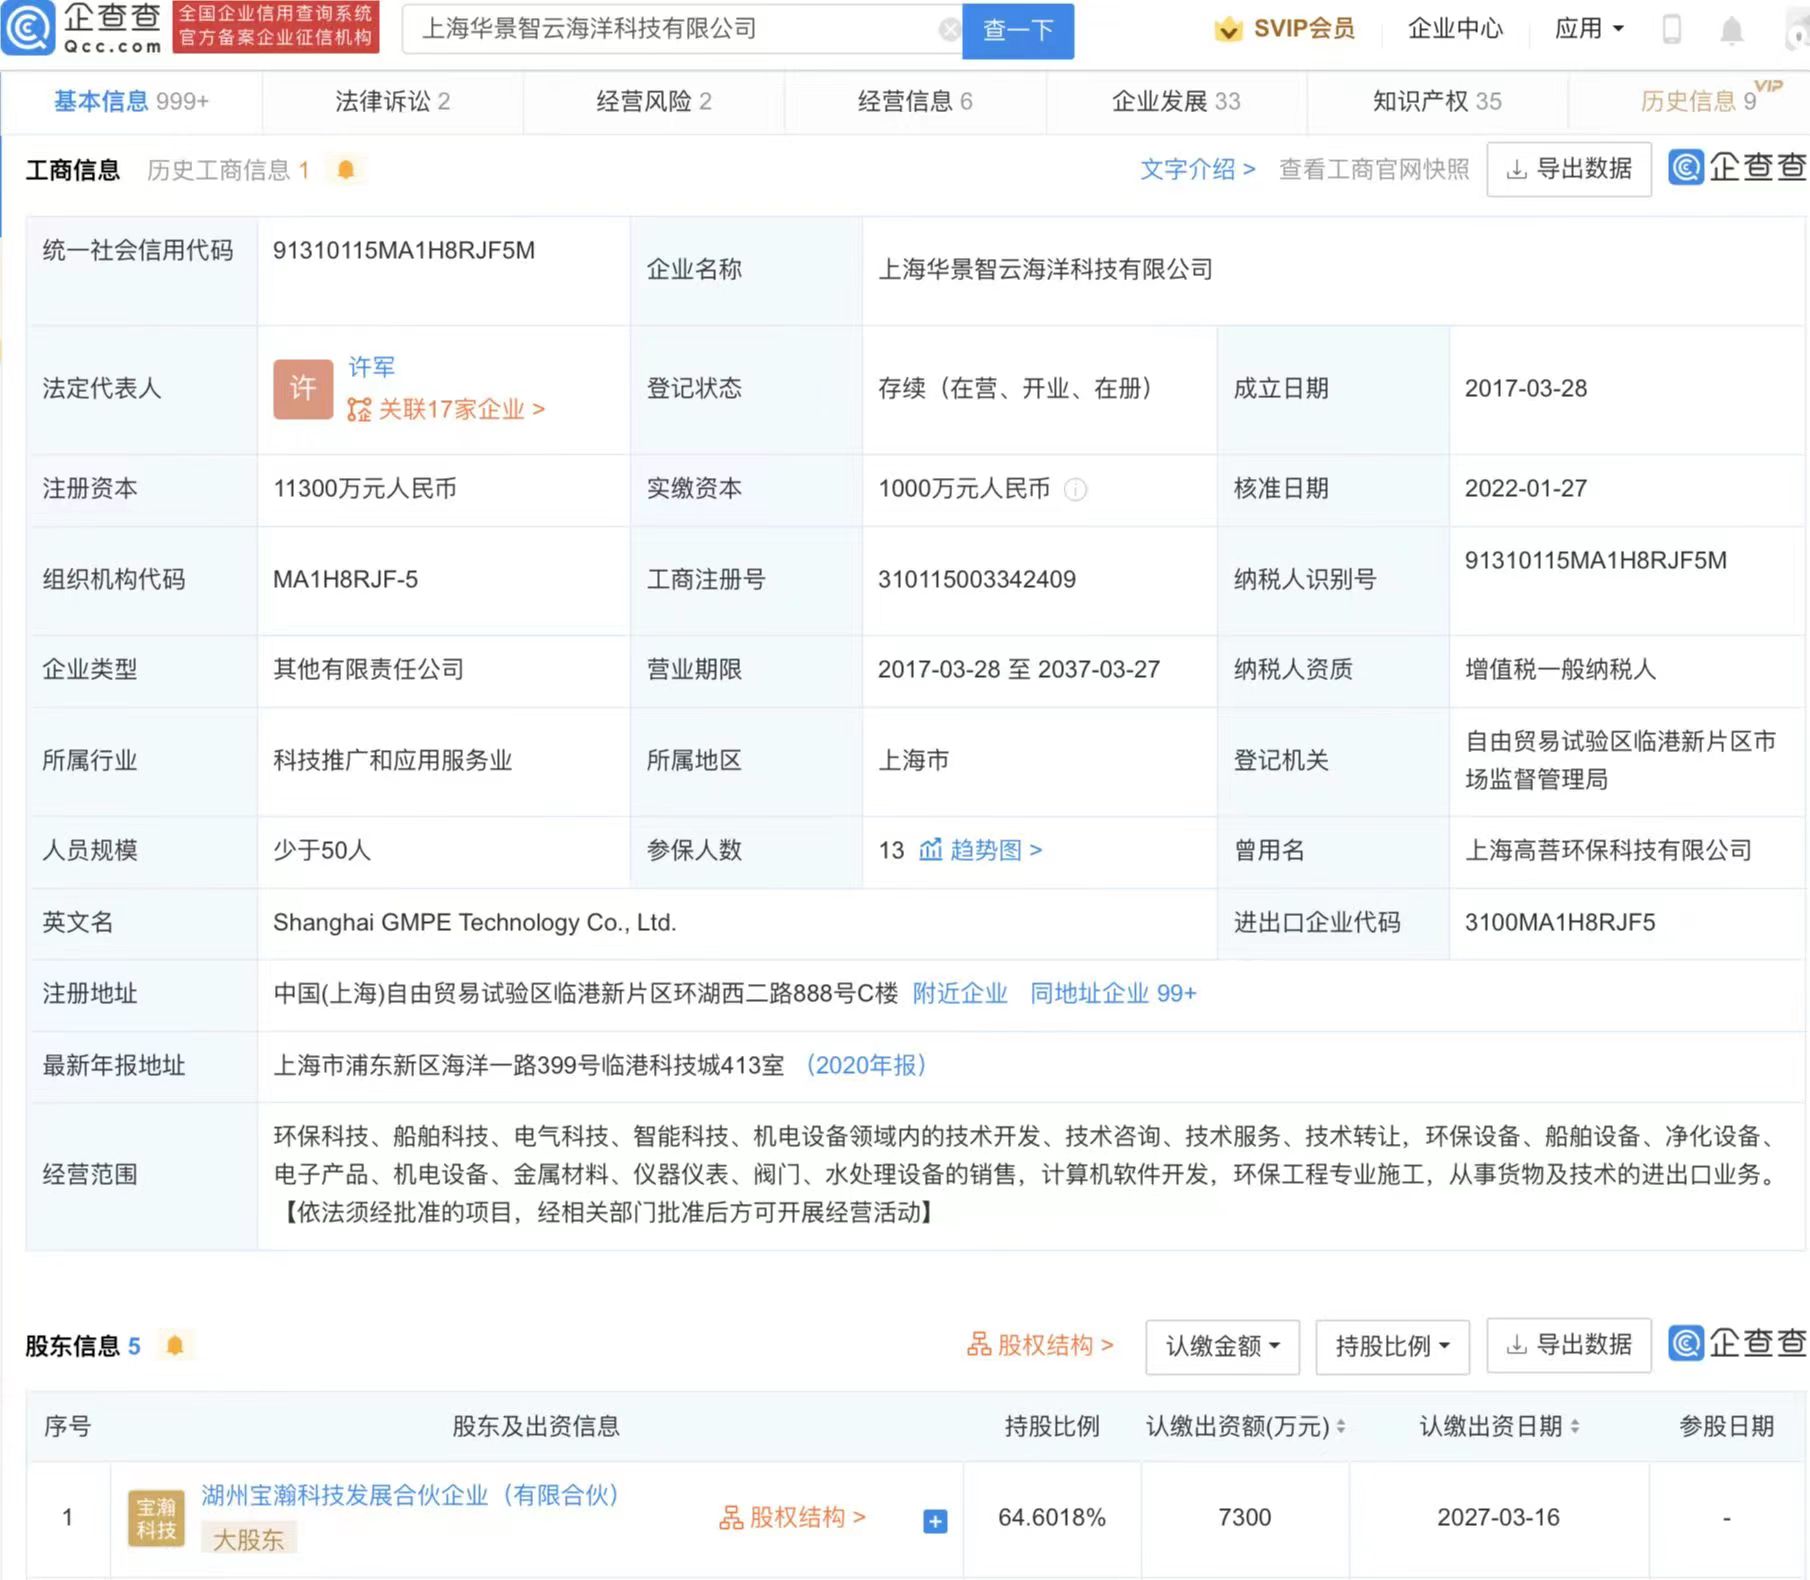
Task: Select 认缴出资日期 2027-03-16 cell
Action: [x=1498, y=1518]
